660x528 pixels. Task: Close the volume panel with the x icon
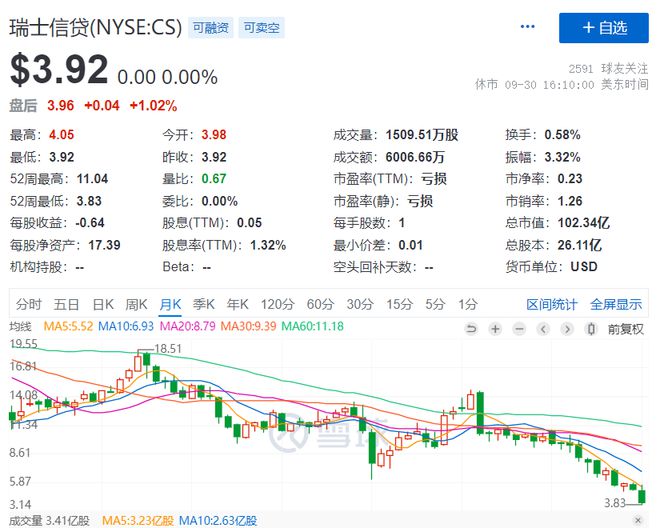638,521
